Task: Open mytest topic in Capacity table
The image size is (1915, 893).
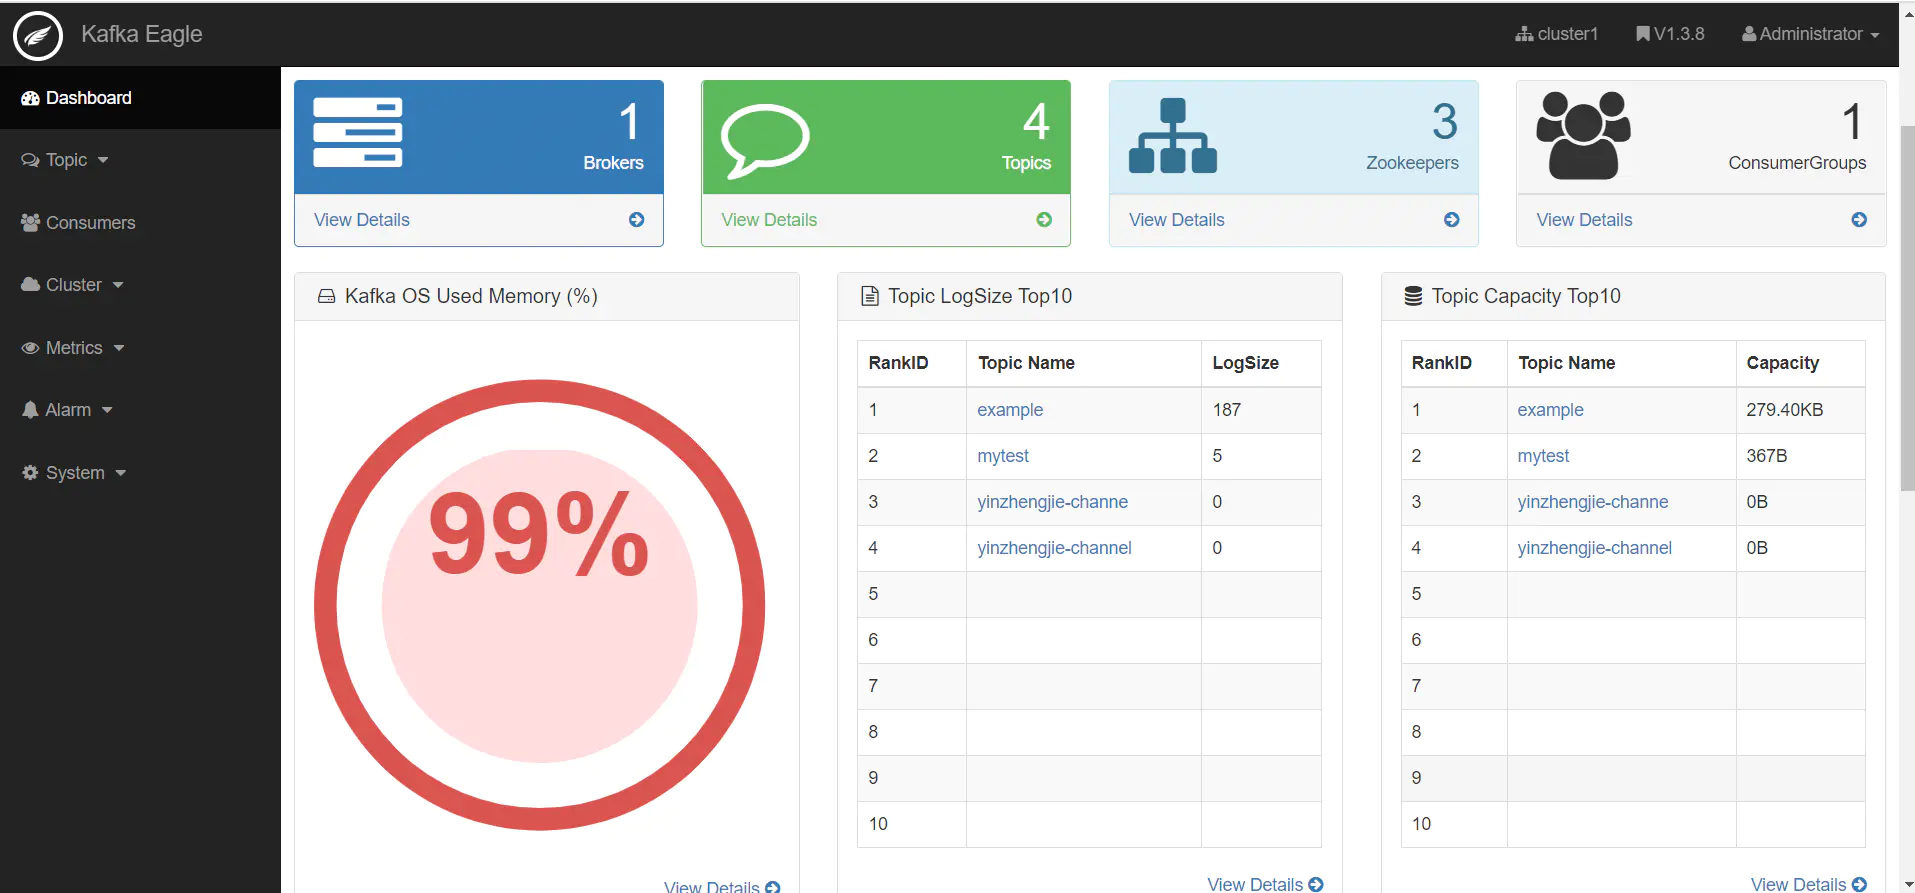Action: (1542, 456)
